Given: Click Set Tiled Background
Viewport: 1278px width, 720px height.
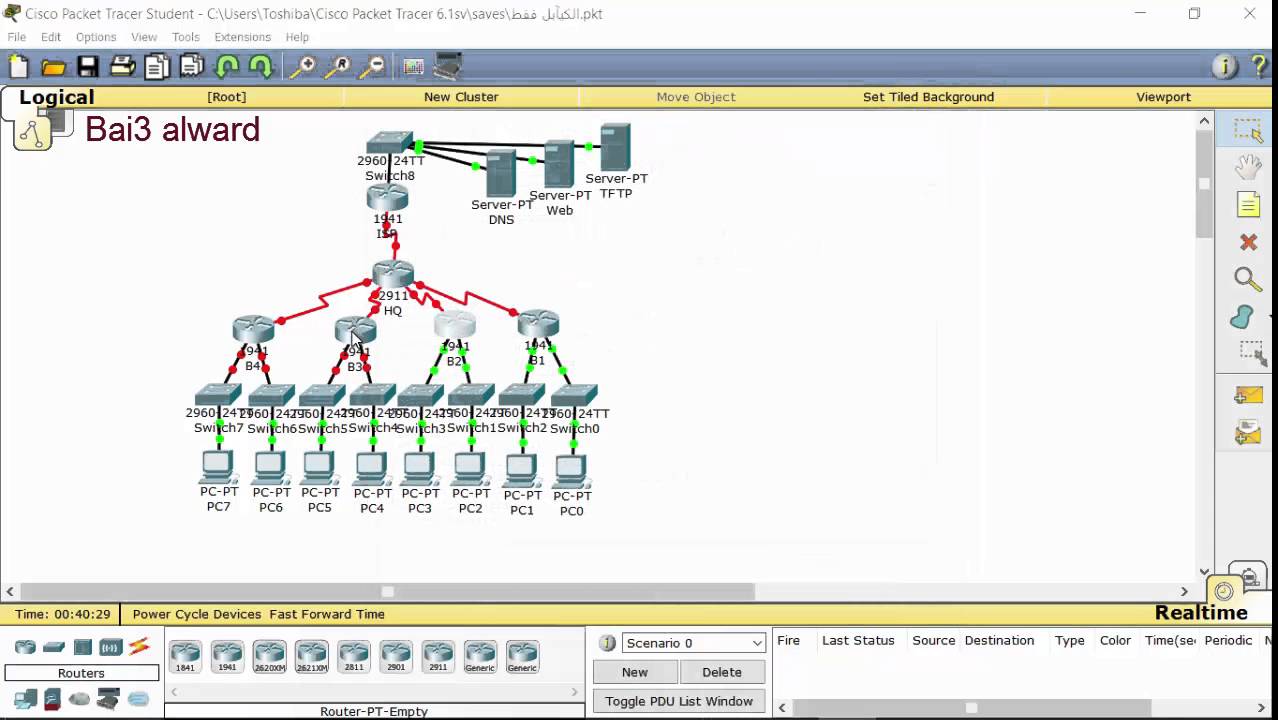Looking at the screenshot, I should [928, 97].
